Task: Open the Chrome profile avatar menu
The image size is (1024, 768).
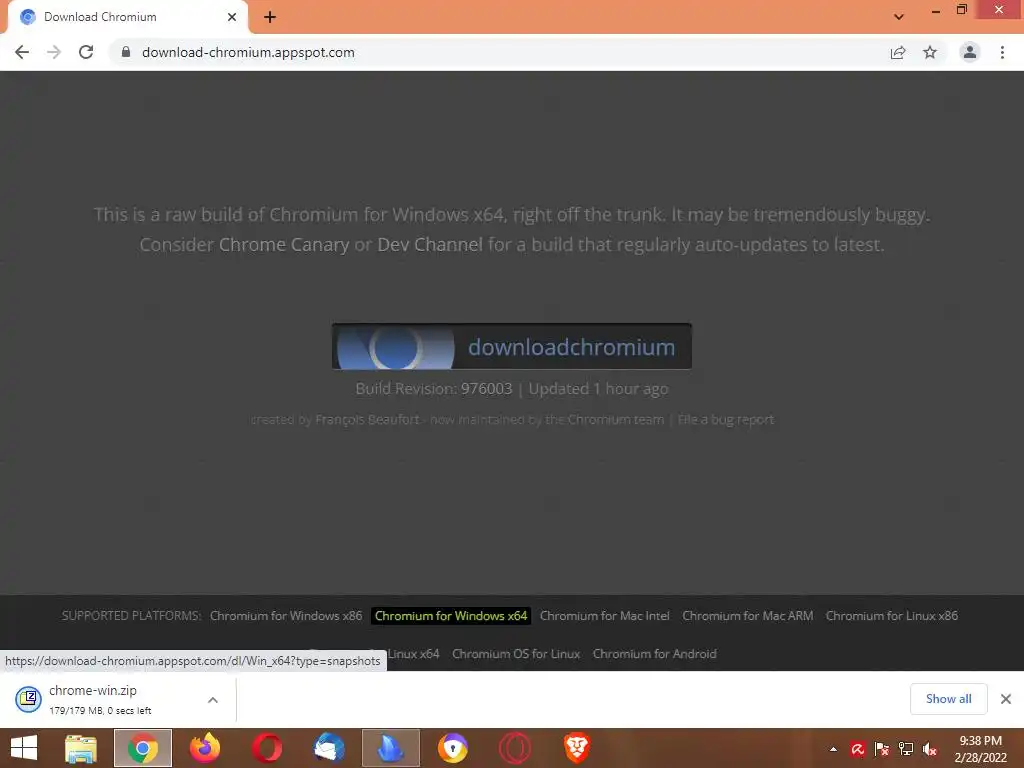Action: pyautogui.click(x=970, y=52)
